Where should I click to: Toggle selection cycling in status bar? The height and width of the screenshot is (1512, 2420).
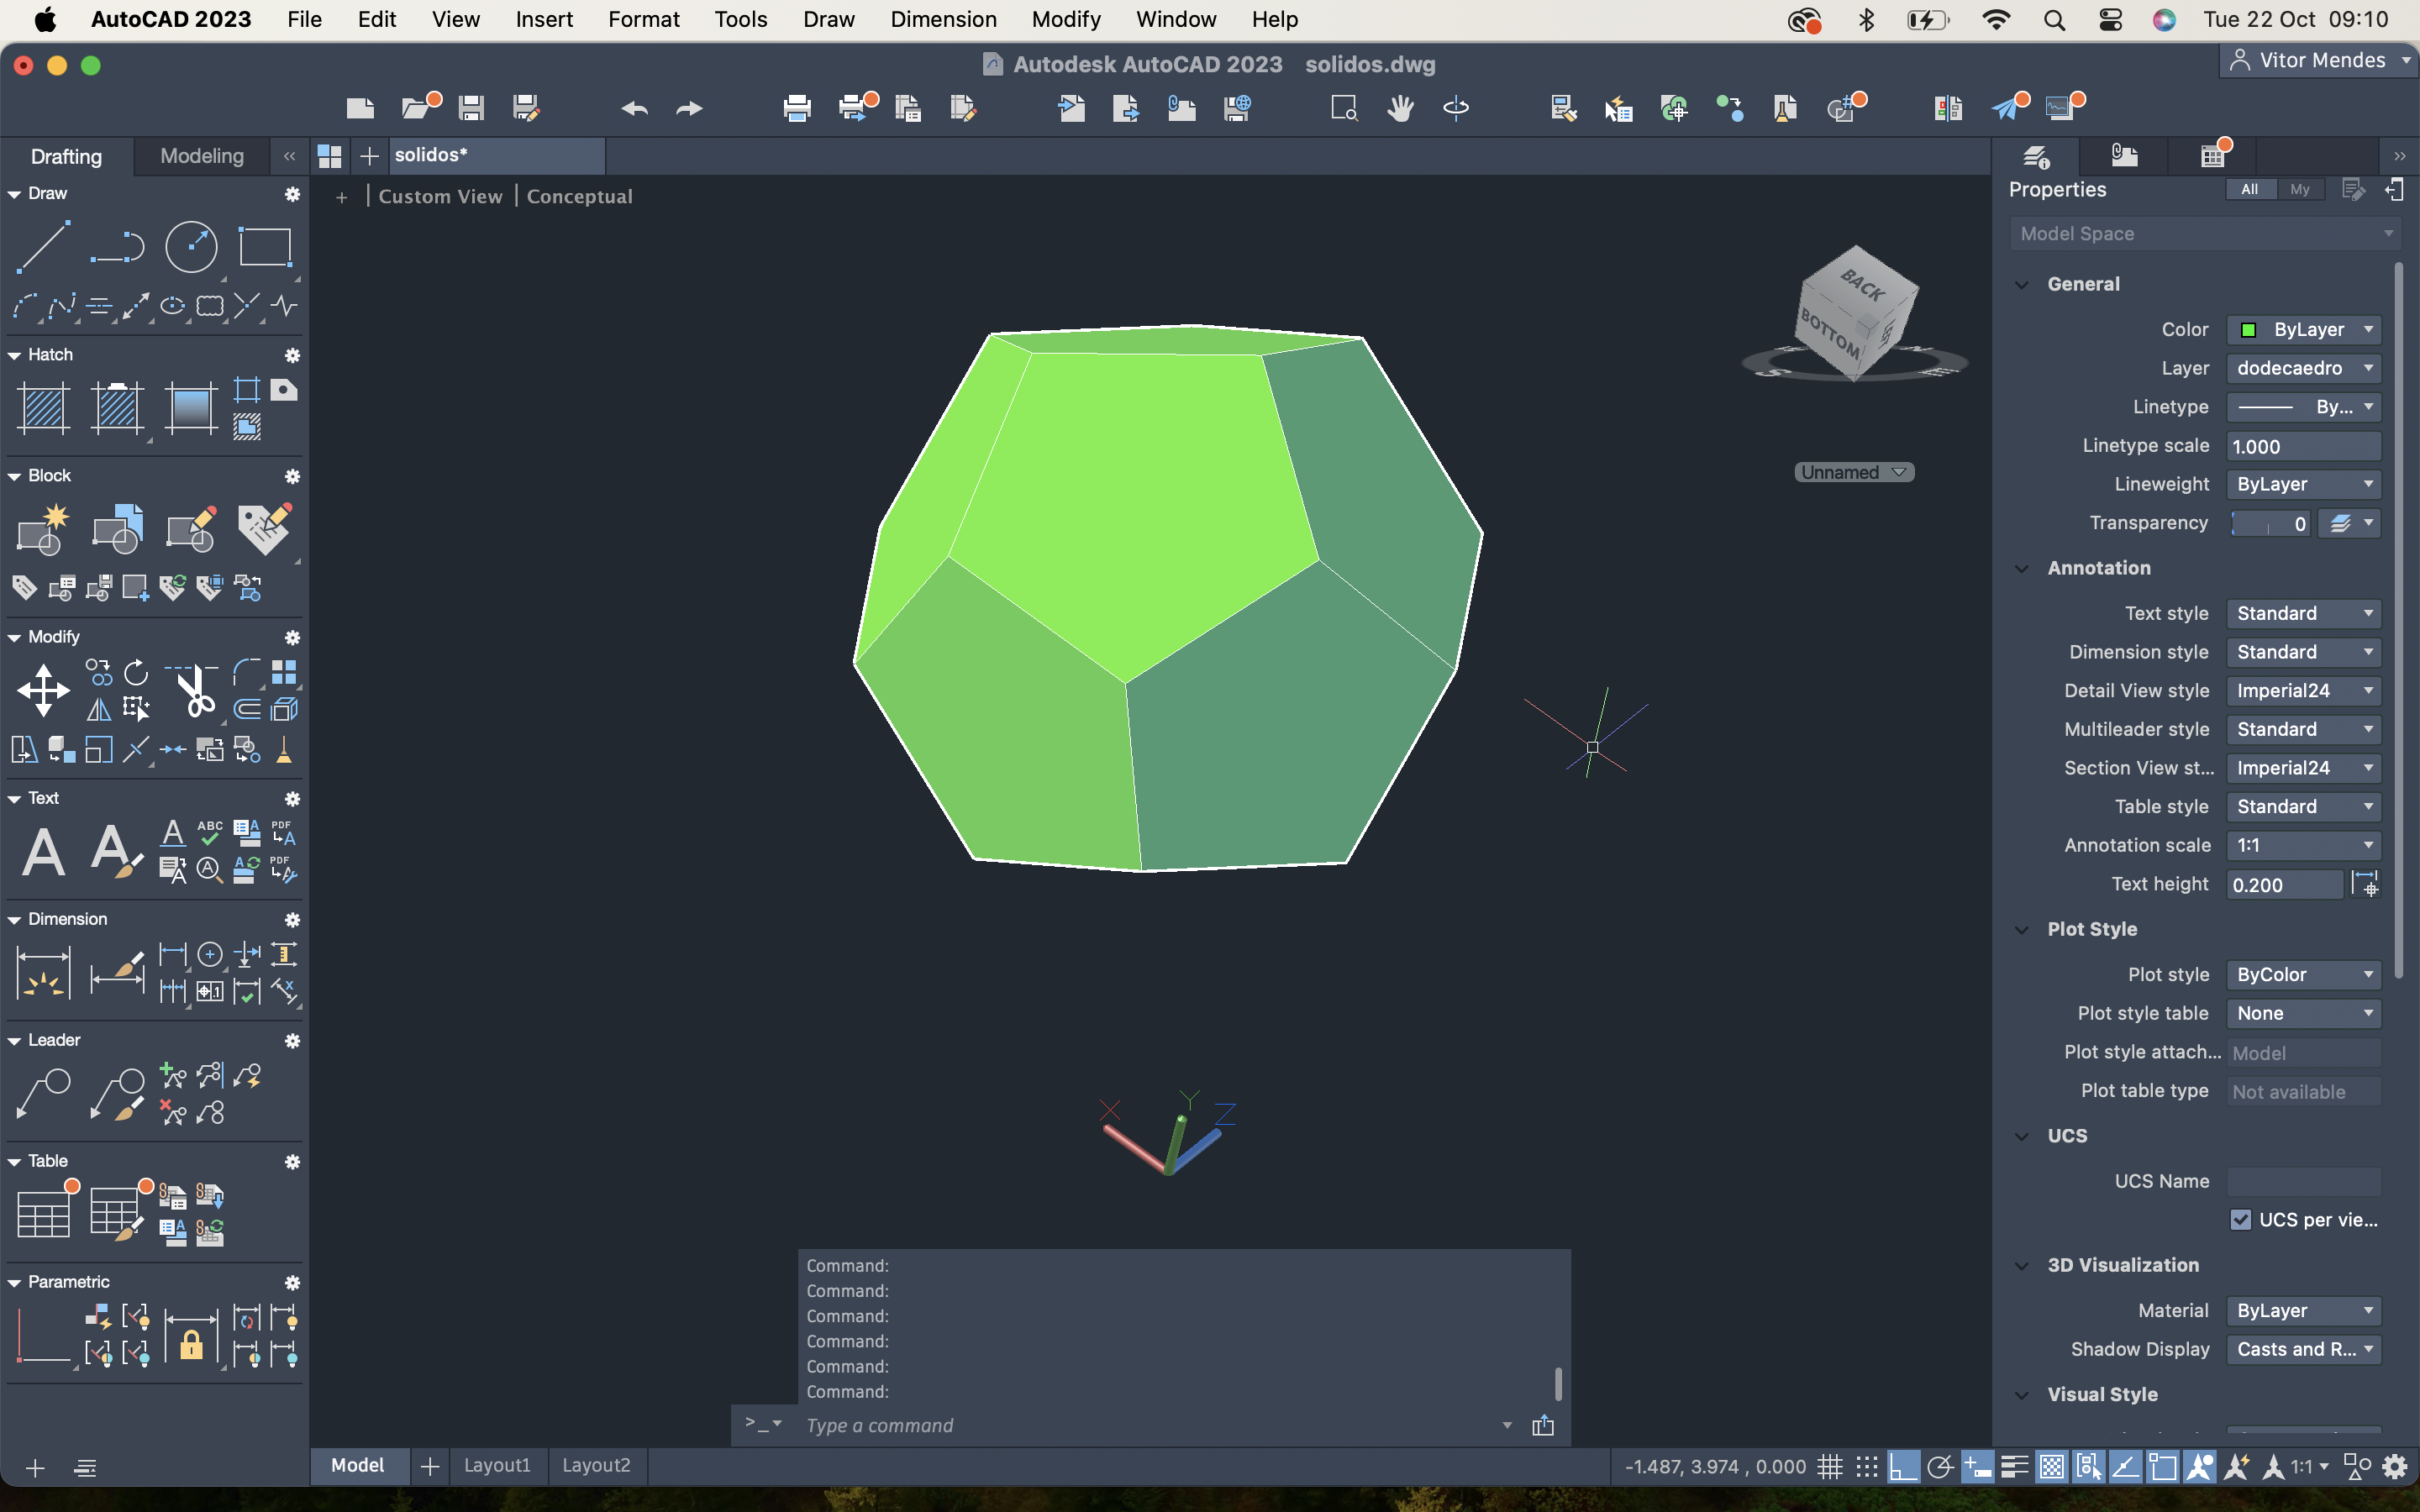(2088, 1467)
